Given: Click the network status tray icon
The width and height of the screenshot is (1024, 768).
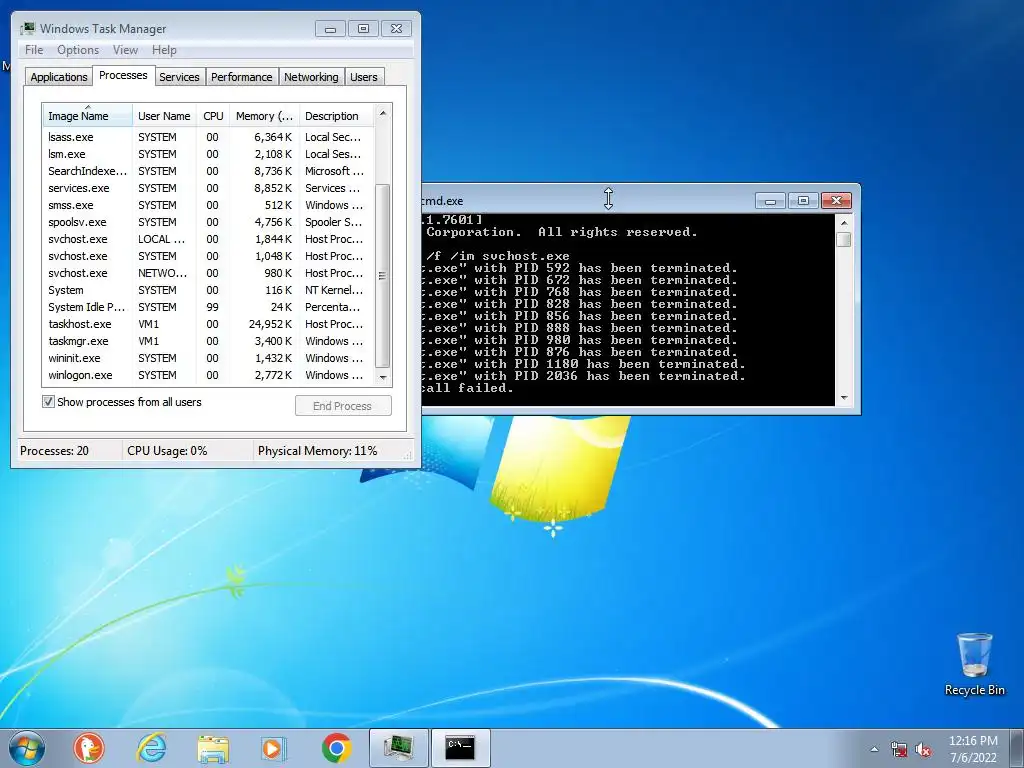Looking at the screenshot, I should (899, 750).
